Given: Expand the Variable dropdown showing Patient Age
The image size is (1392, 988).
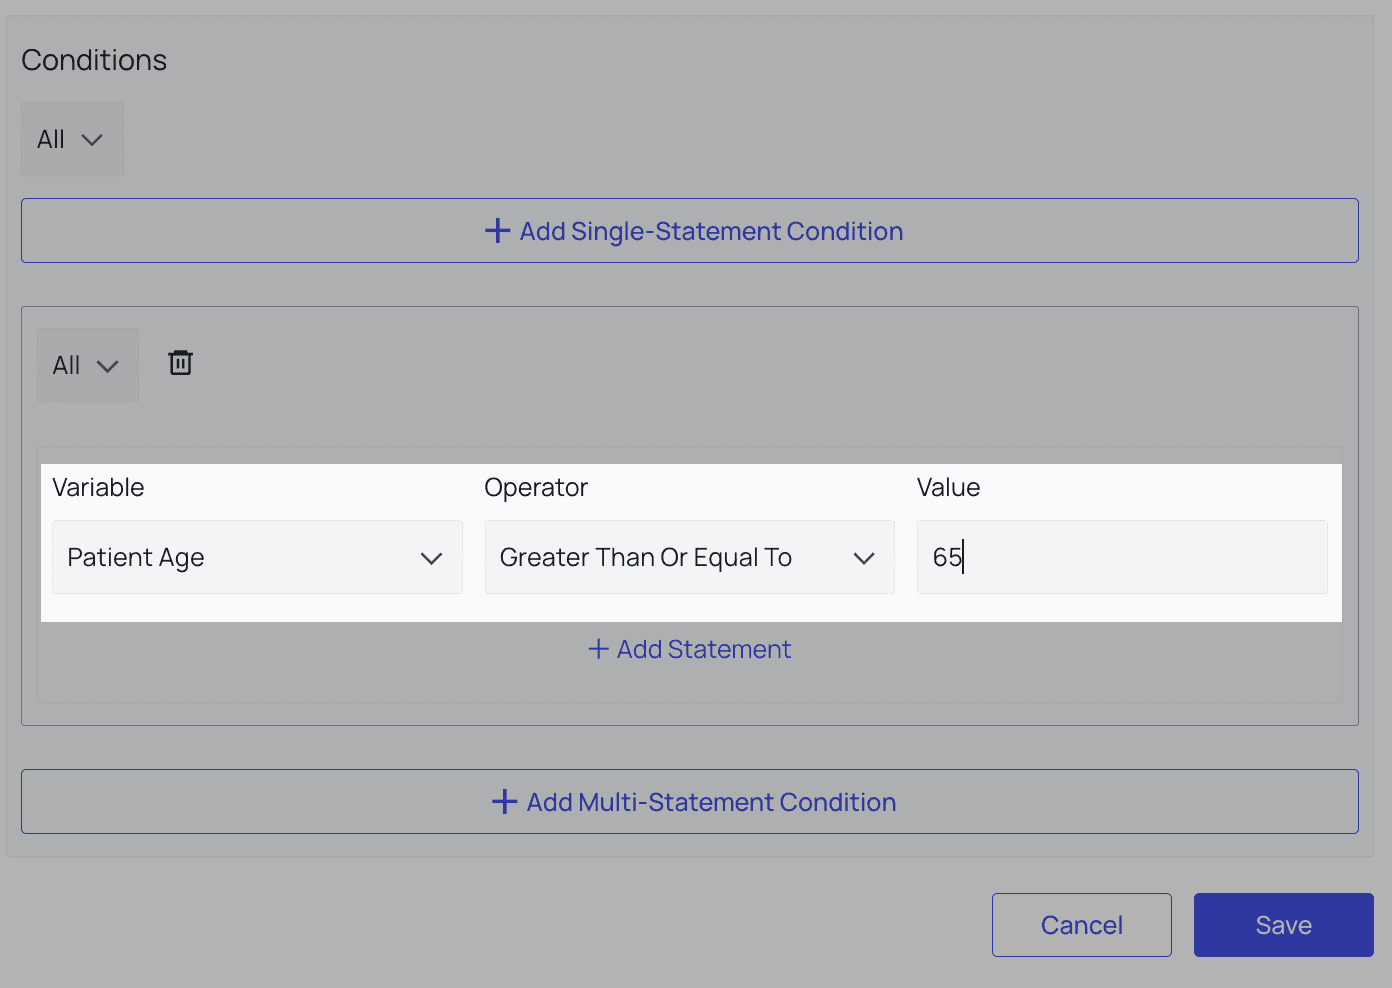Looking at the screenshot, I should 256,557.
